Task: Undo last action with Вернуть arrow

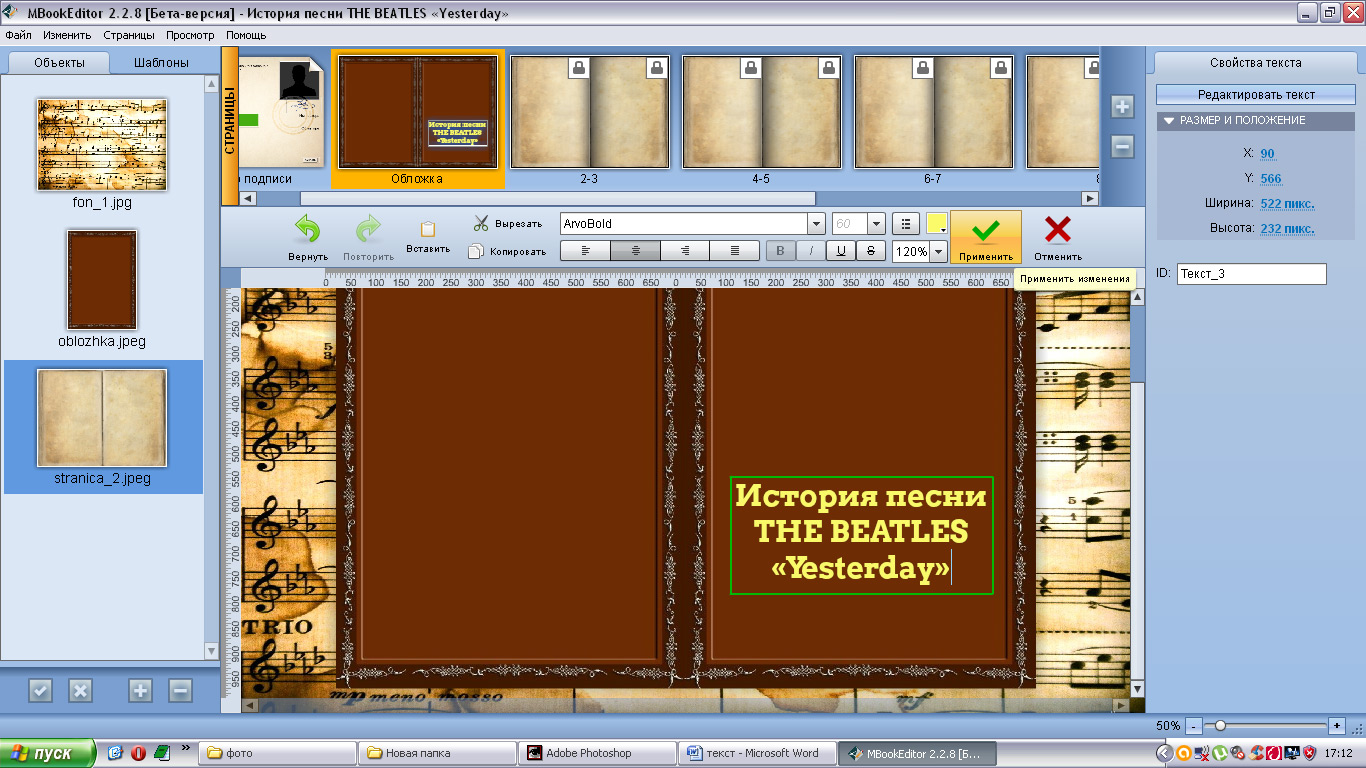Action: click(x=307, y=237)
